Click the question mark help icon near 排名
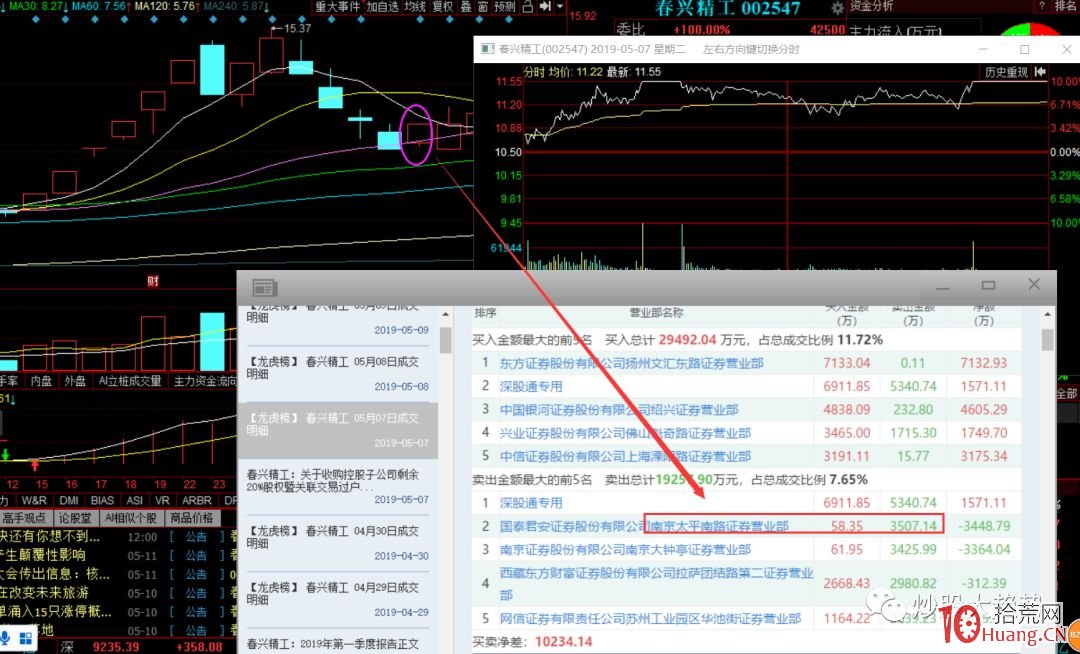This screenshot has width=1080, height=654. click(1041, 6)
